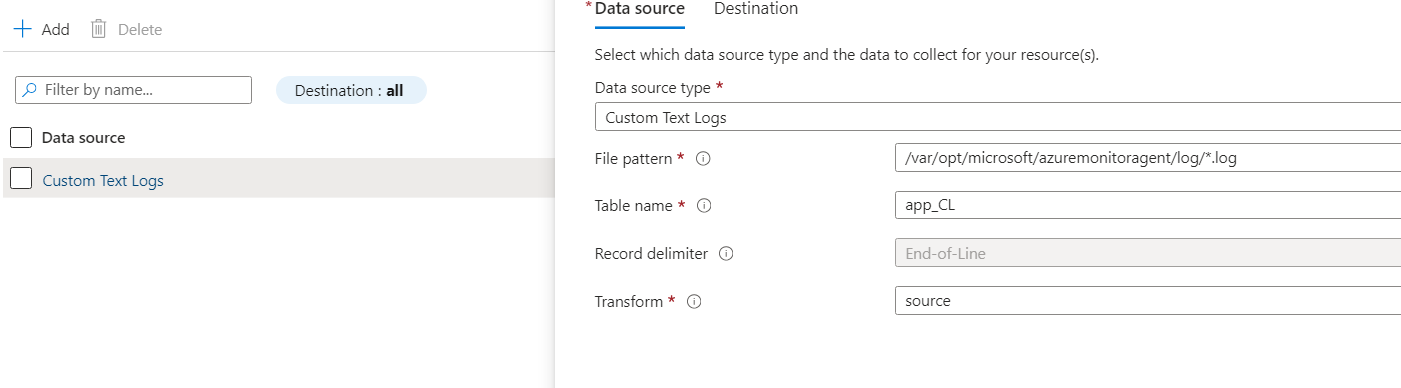
Task: Click the Record delimiter End-of-Line field
Action: tap(1148, 253)
